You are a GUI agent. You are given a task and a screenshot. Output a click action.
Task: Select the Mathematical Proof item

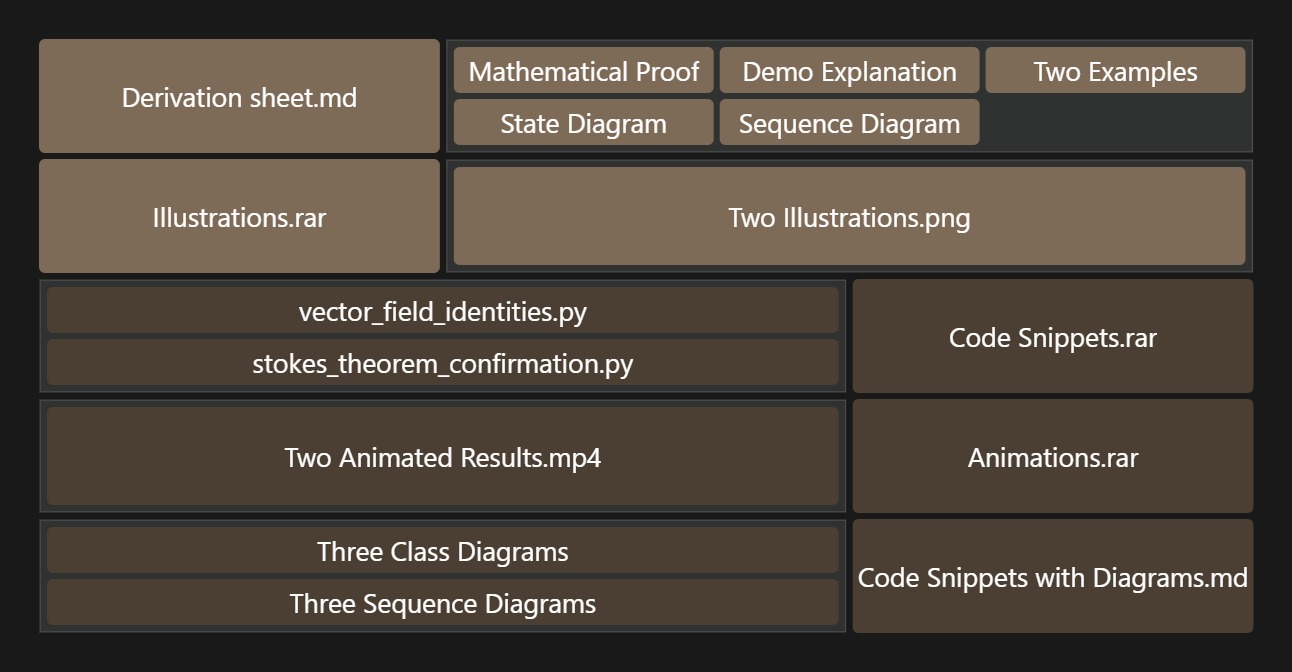(583, 71)
